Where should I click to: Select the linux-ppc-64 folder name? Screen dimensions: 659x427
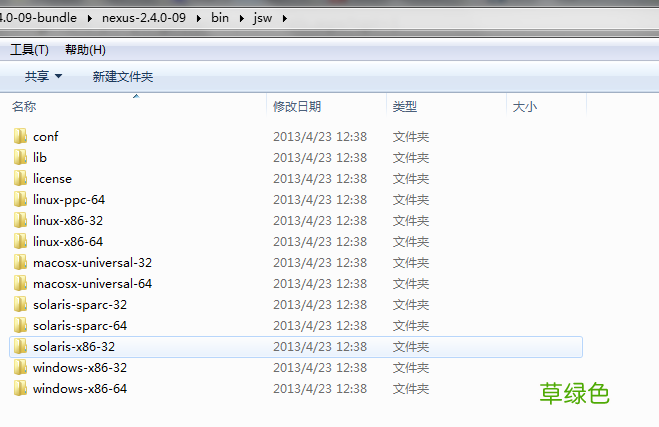[69, 200]
